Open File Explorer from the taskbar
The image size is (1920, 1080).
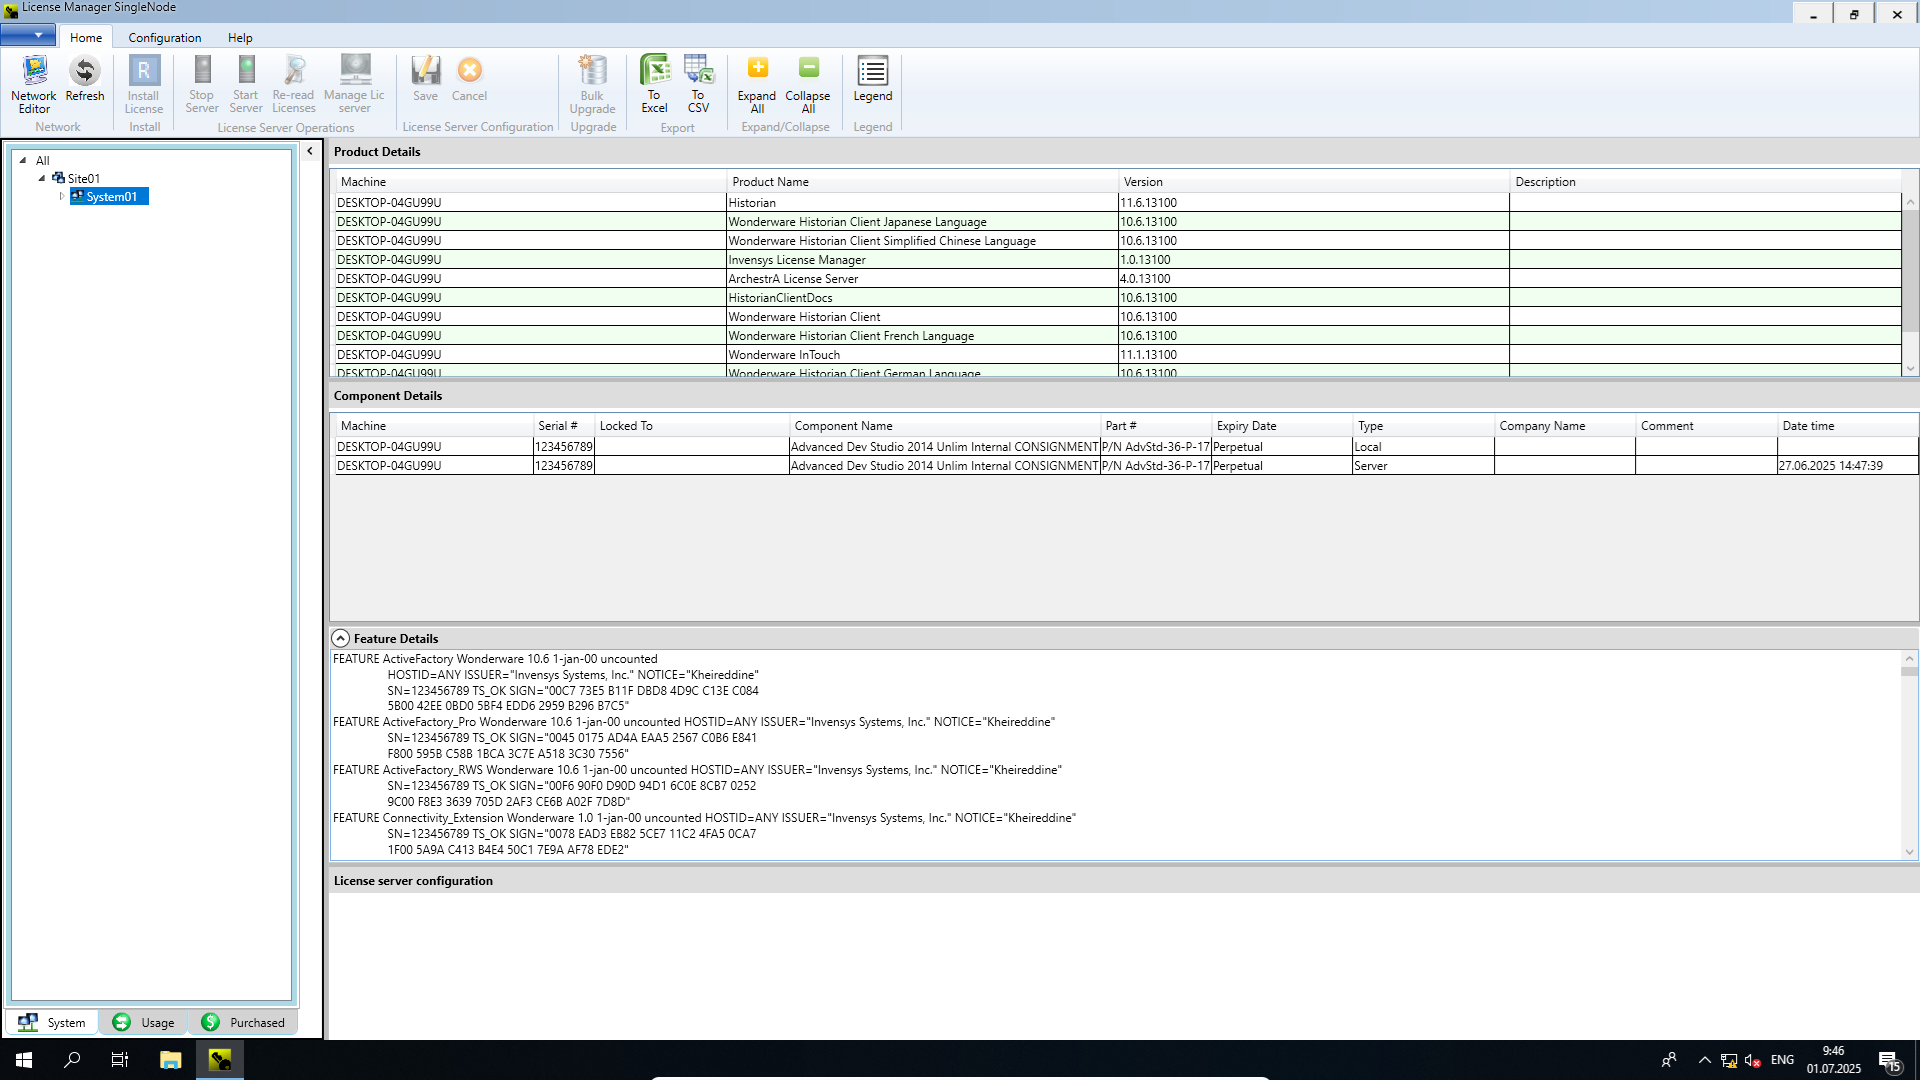[x=170, y=1060]
